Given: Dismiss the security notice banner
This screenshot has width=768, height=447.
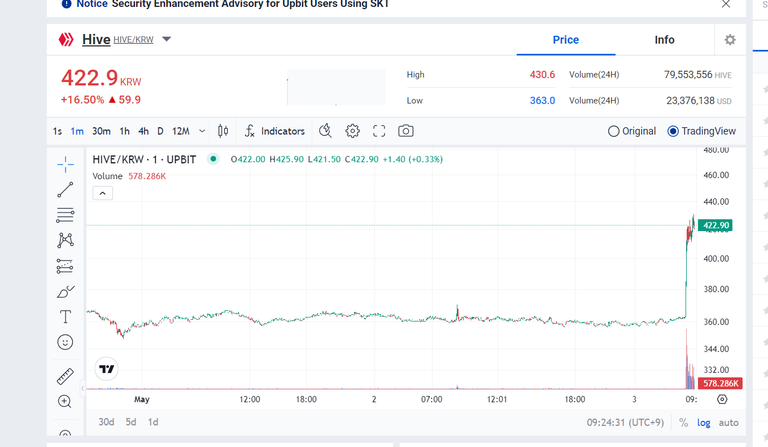Looking at the screenshot, I should [726, 4].
